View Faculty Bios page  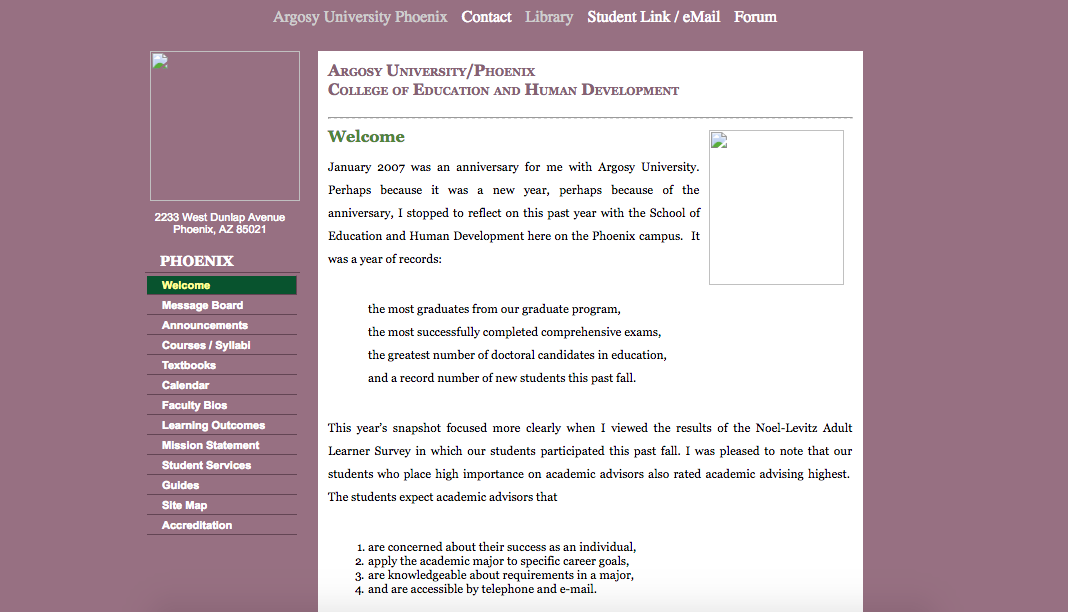(x=222, y=405)
